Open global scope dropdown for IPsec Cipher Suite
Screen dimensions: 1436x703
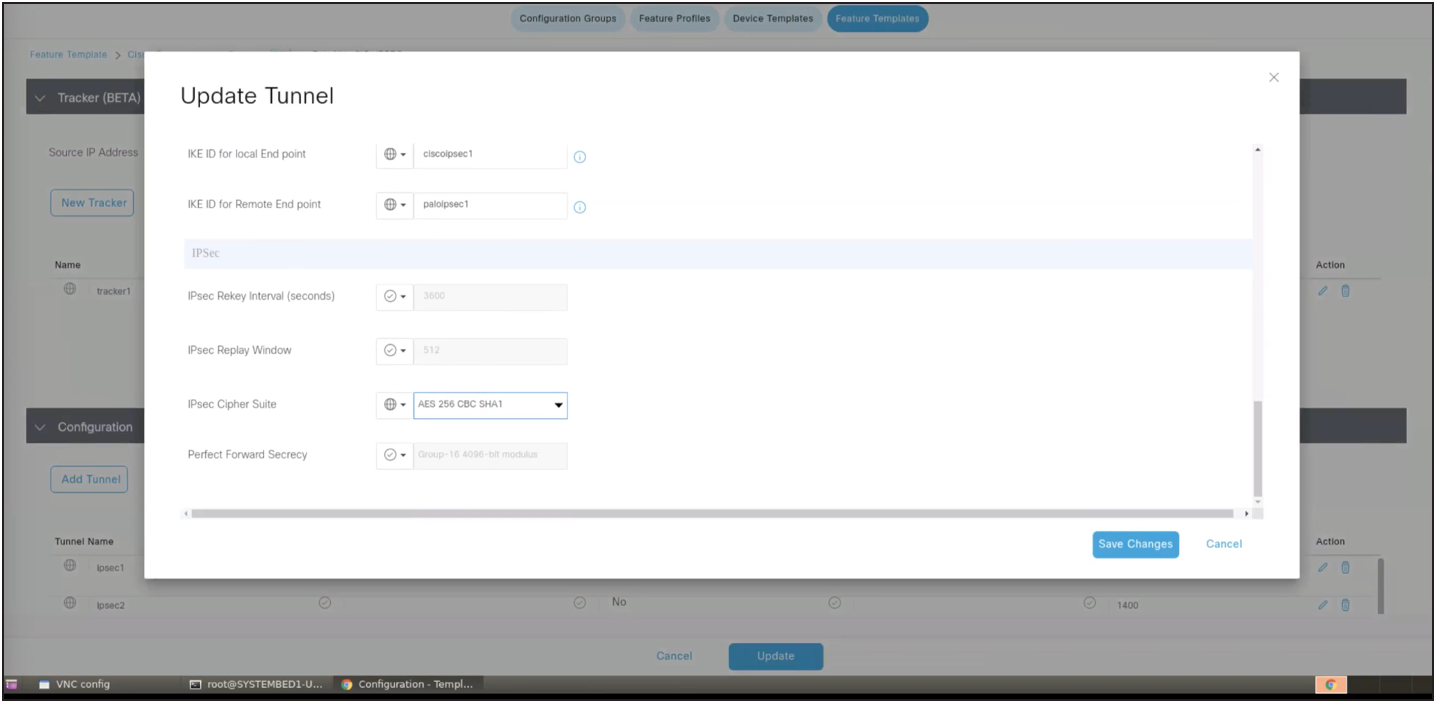pyautogui.click(x=395, y=405)
